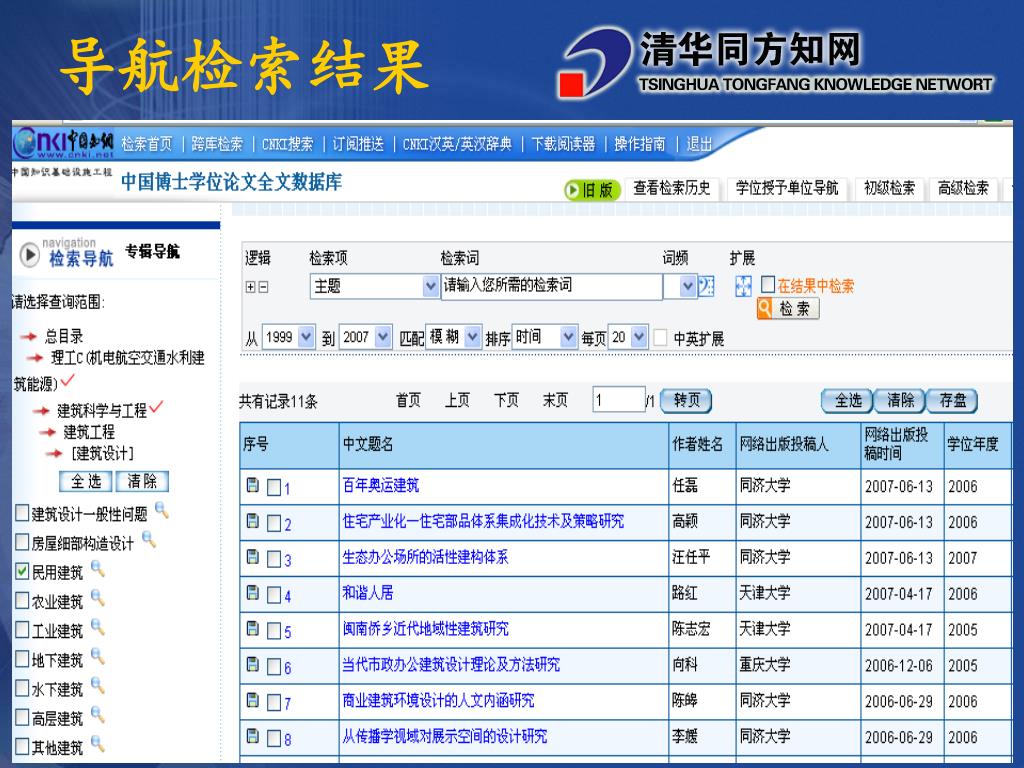Open the 匹配 模糊 dropdown
Screen dimensions: 1024x768
tap(472, 337)
